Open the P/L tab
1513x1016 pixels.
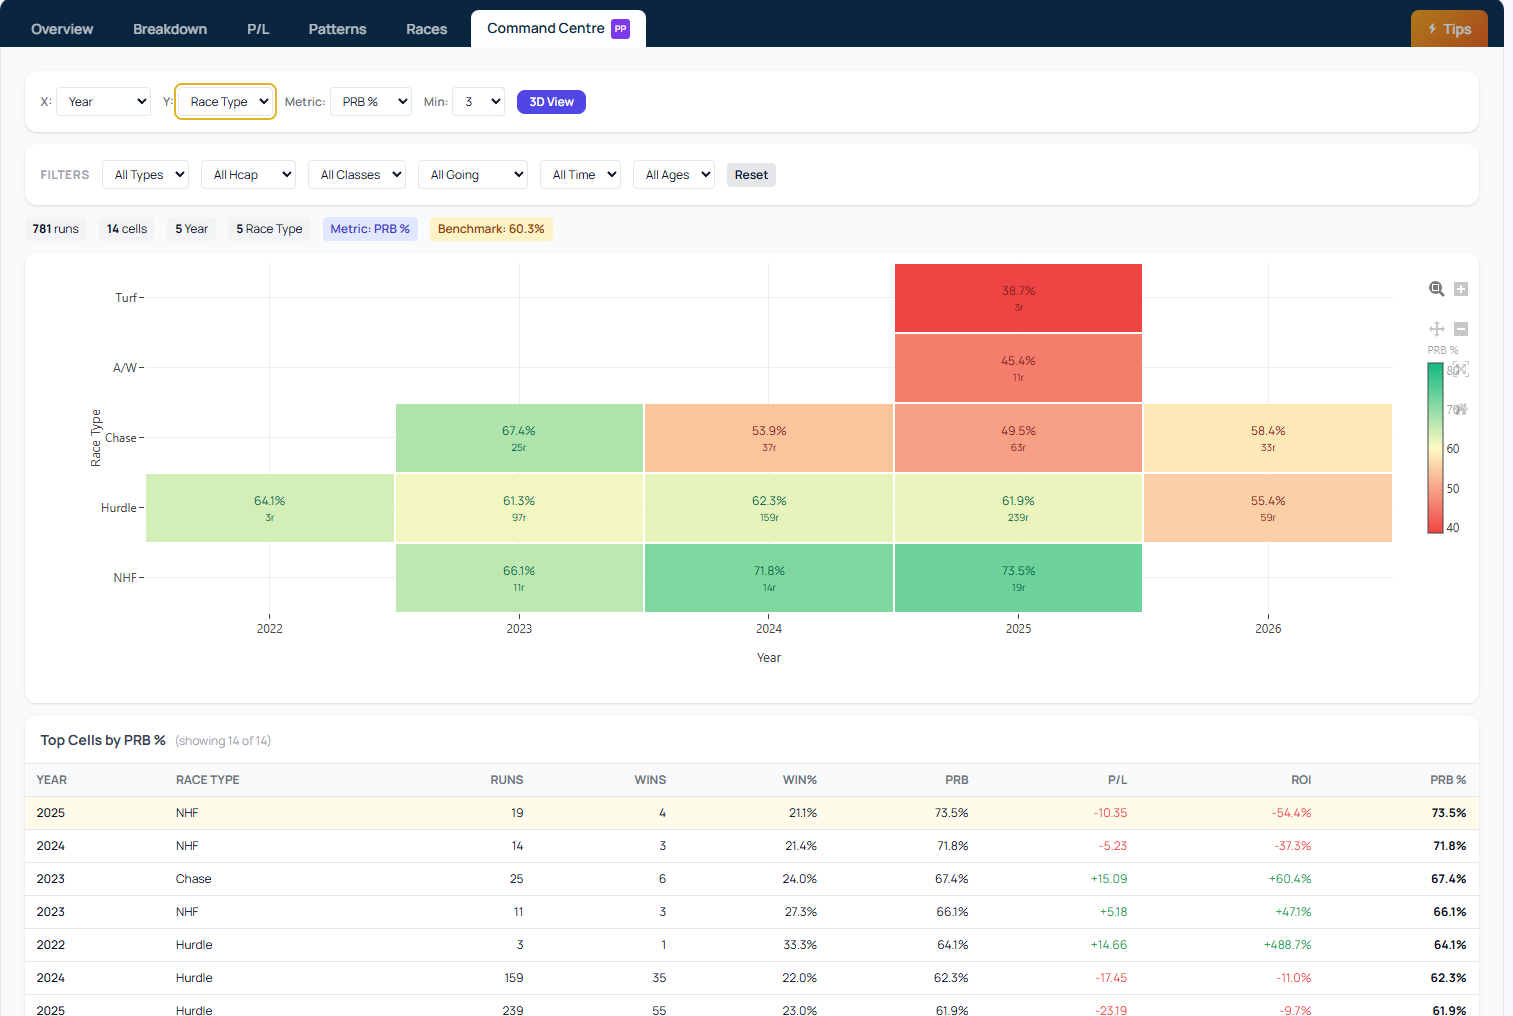click(257, 29)
